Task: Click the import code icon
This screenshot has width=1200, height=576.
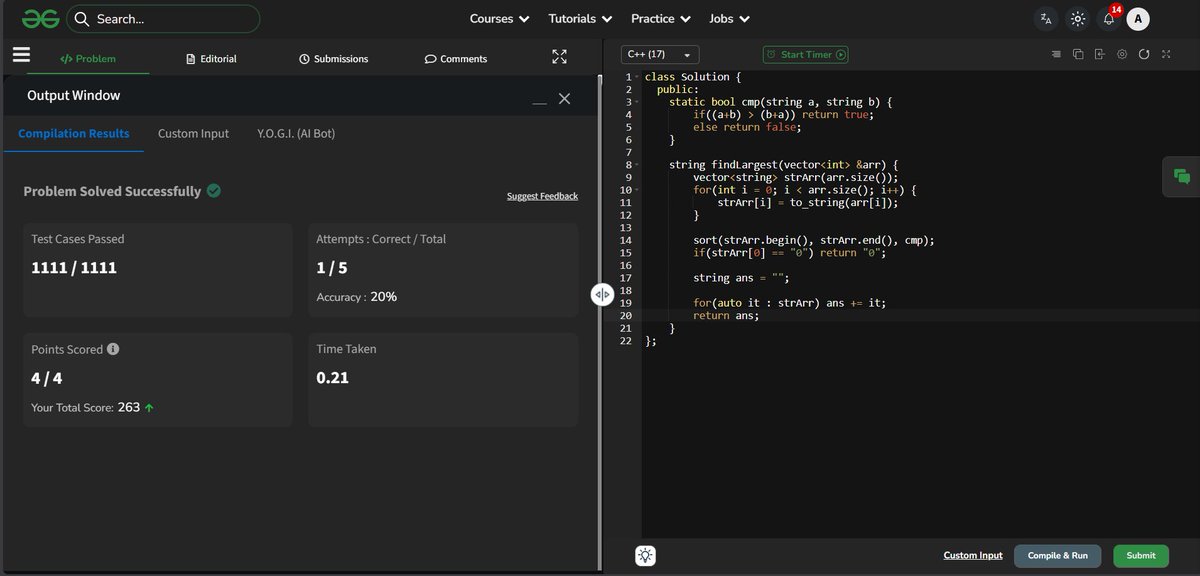Action: click(x=1100, y=55)
